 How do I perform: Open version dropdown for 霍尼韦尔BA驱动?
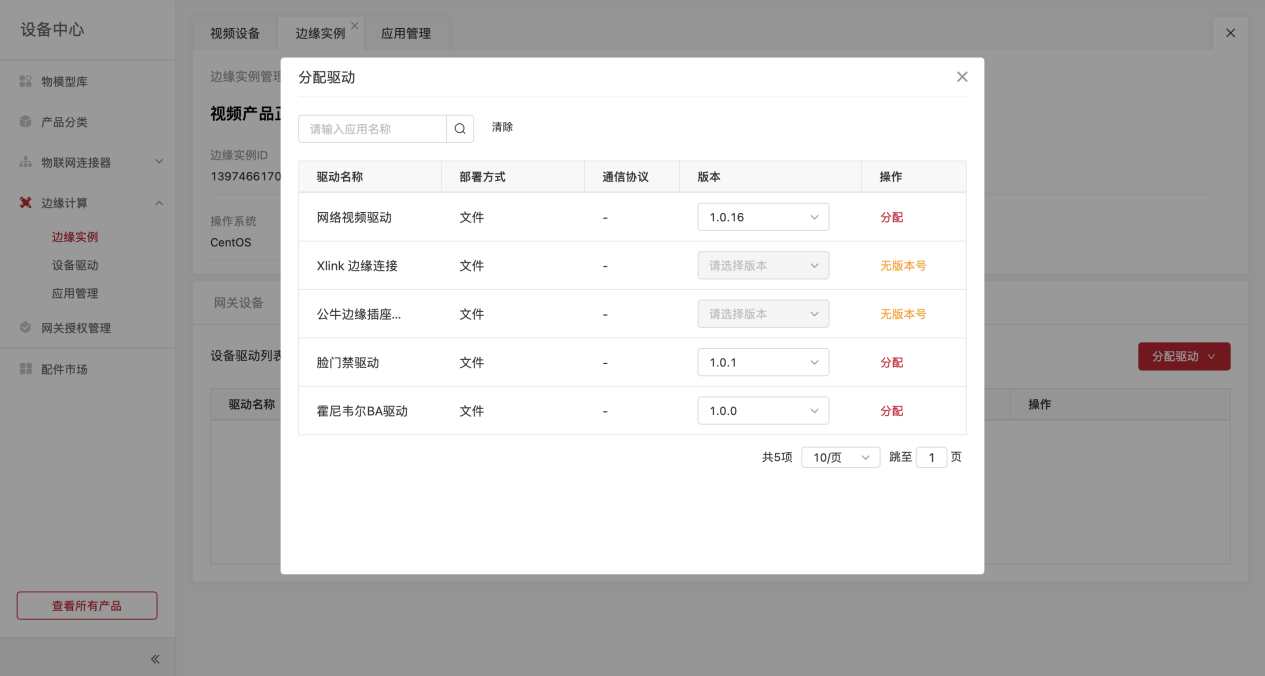[x=763, y=411]
